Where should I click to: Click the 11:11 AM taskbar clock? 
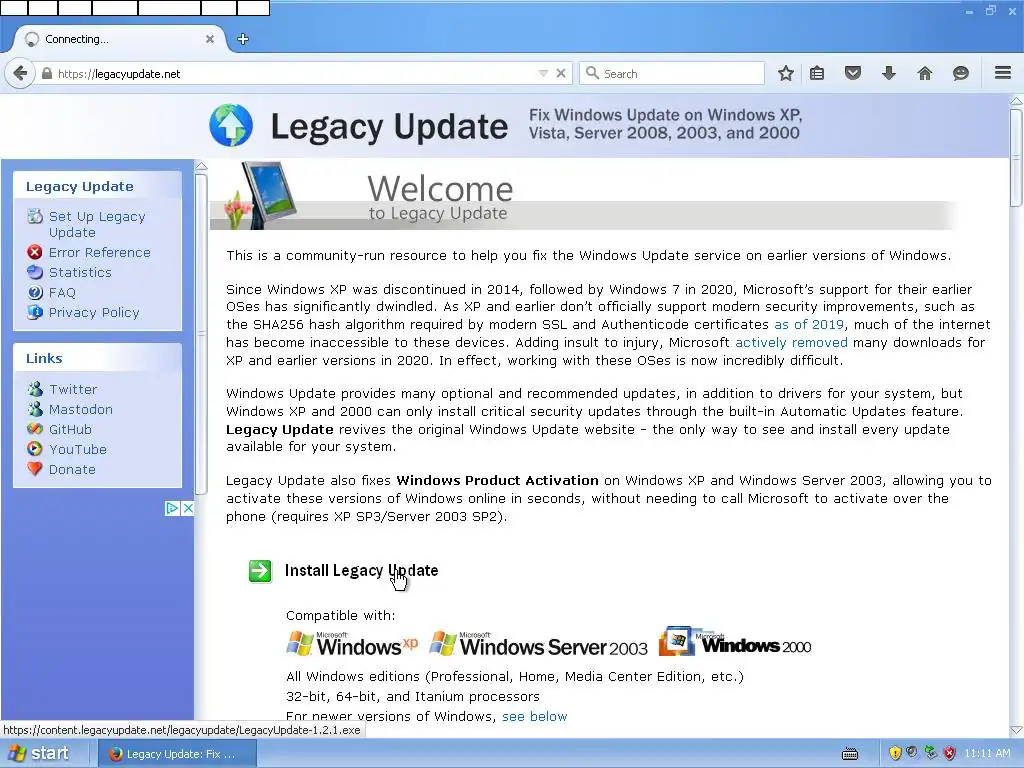coord(987,754)
